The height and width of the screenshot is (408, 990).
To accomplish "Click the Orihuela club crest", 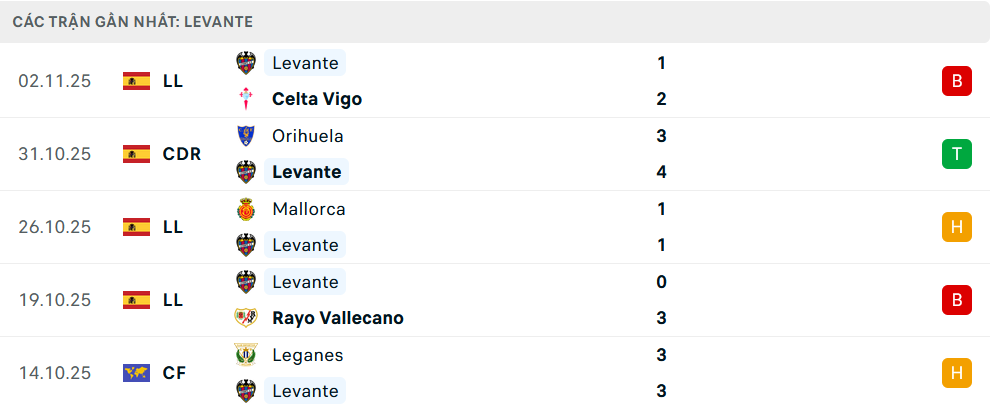I will [245, 136].
